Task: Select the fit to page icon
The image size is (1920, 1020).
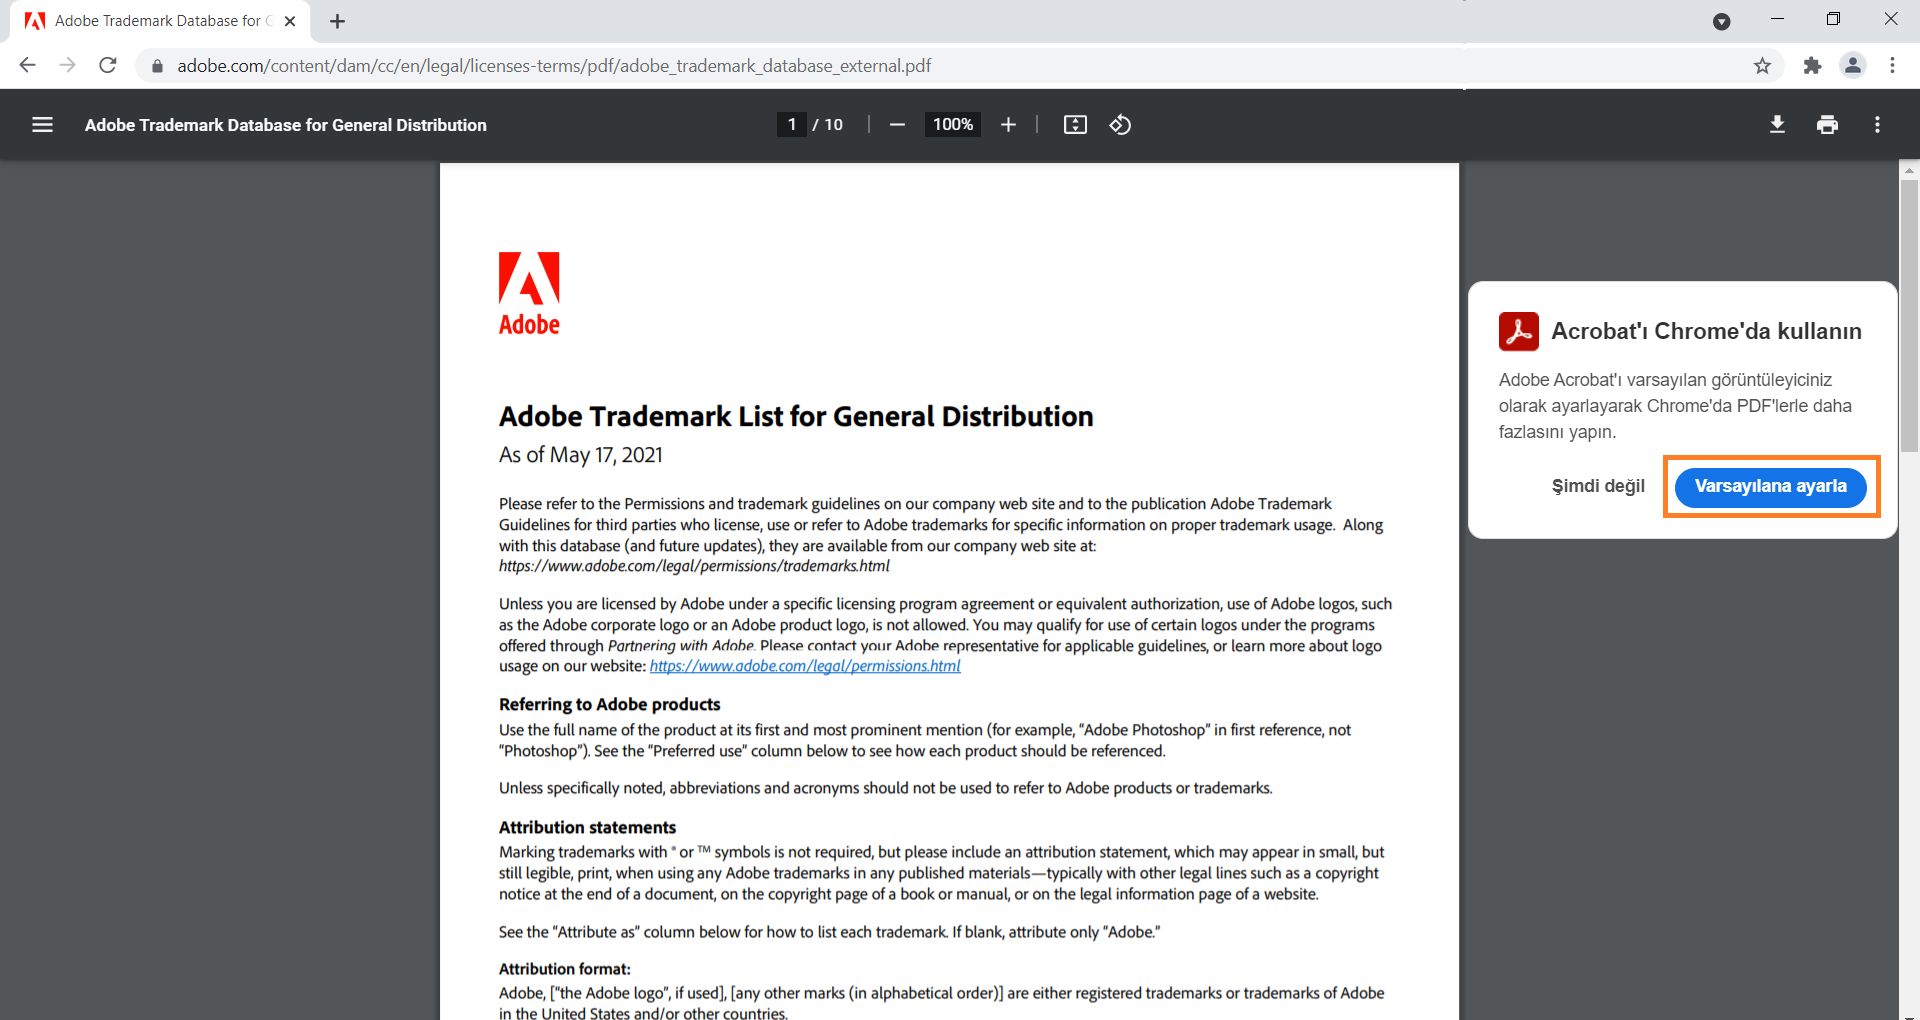Action: click(x=1074, y=124)
